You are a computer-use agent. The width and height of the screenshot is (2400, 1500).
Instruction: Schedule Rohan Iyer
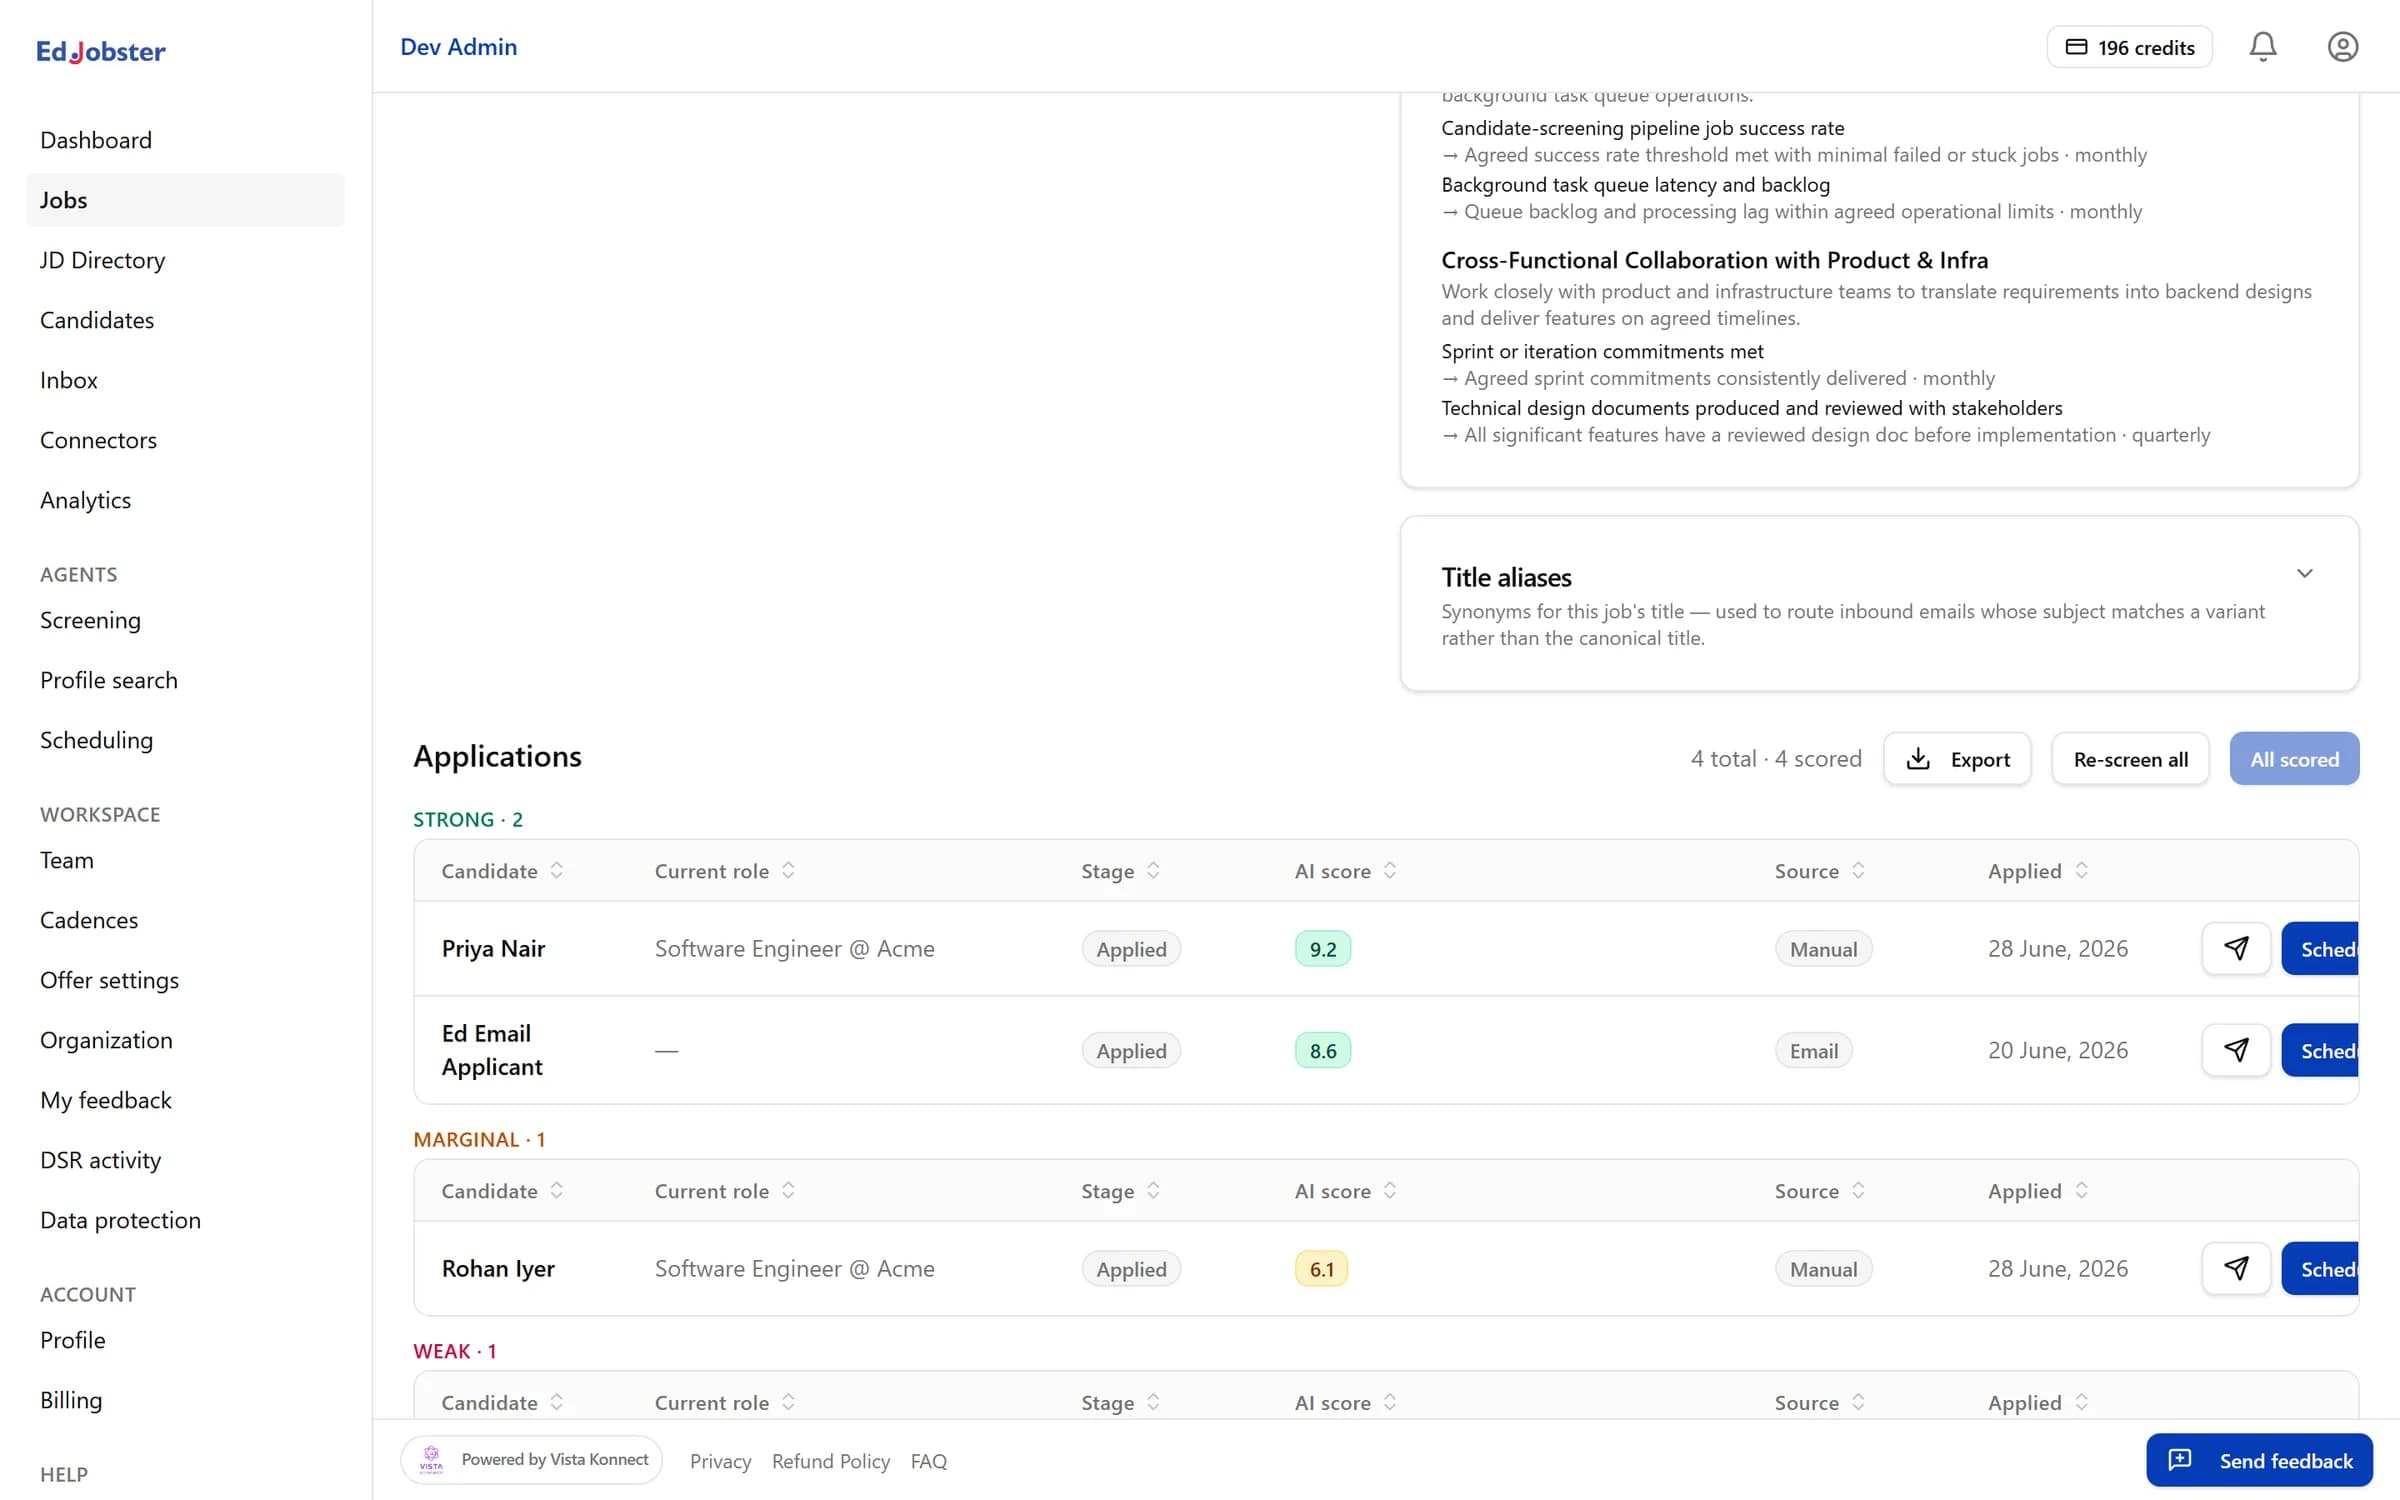[2320, 1268]
